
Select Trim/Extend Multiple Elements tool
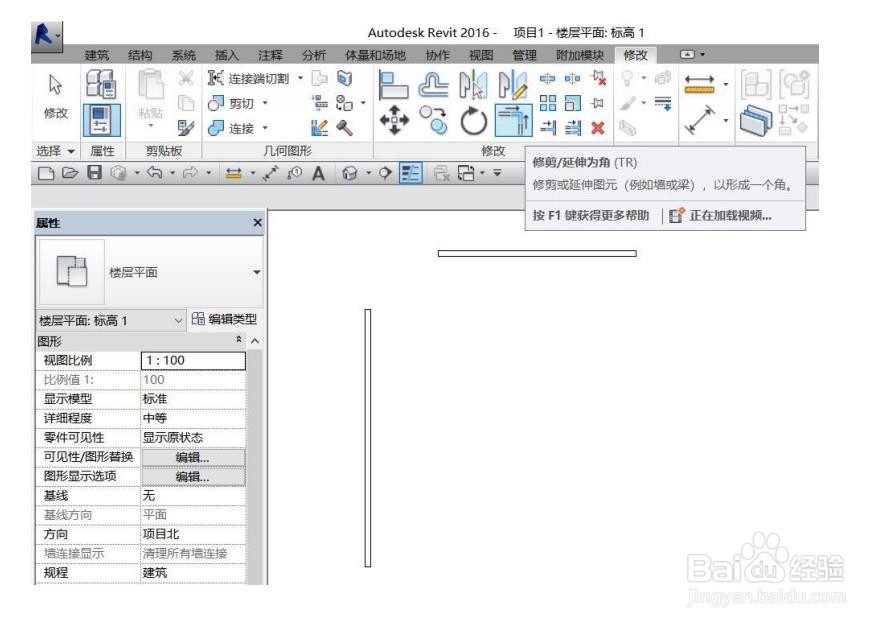click(573, 128)
